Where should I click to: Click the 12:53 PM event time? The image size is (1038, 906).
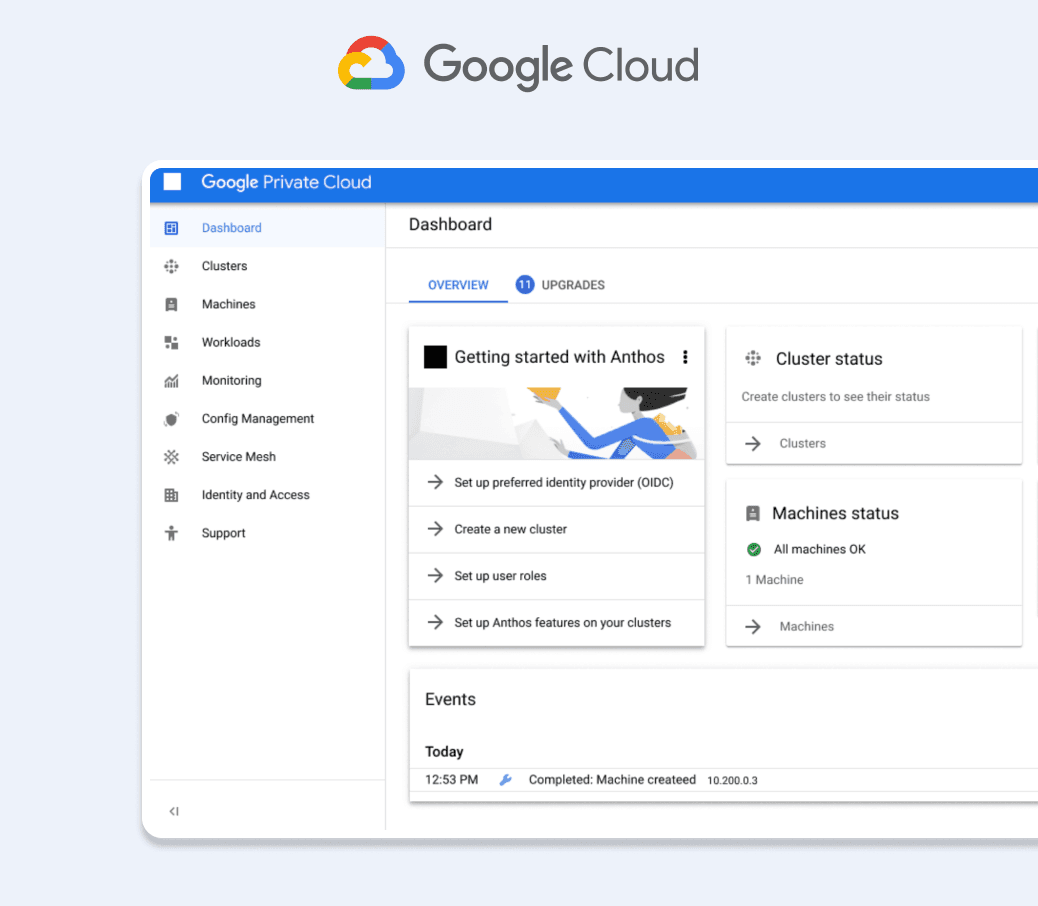click(451, 780)
